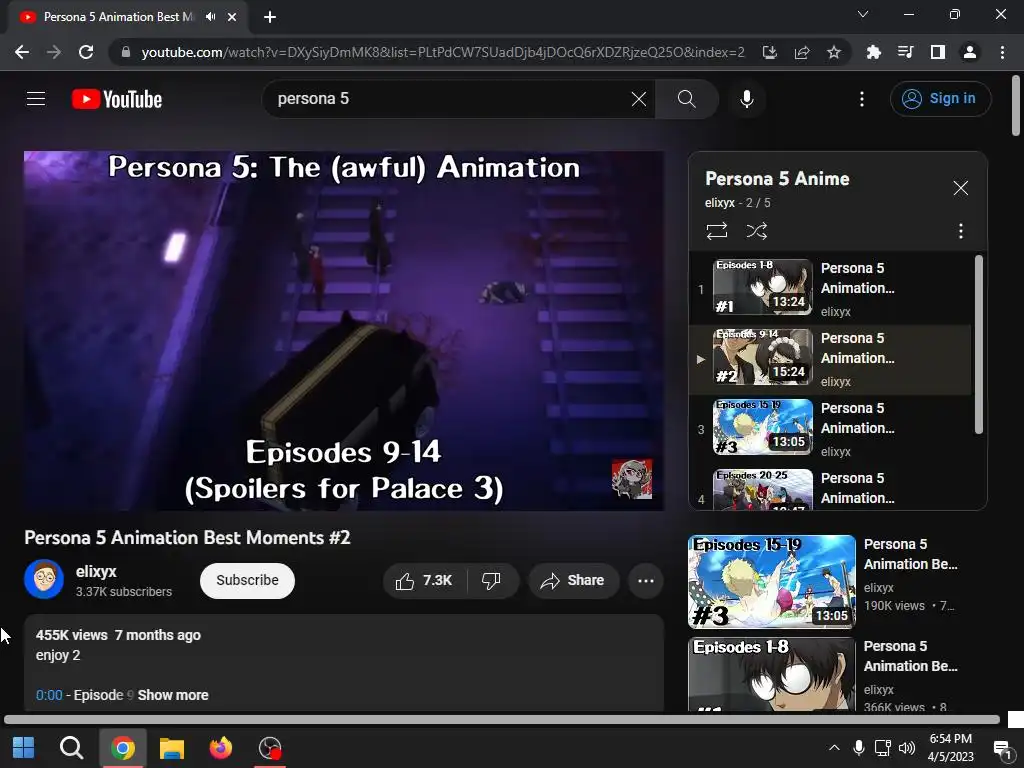Share this page from address bar
This screenshot has height=768, width=1024.
click(802, 52)
